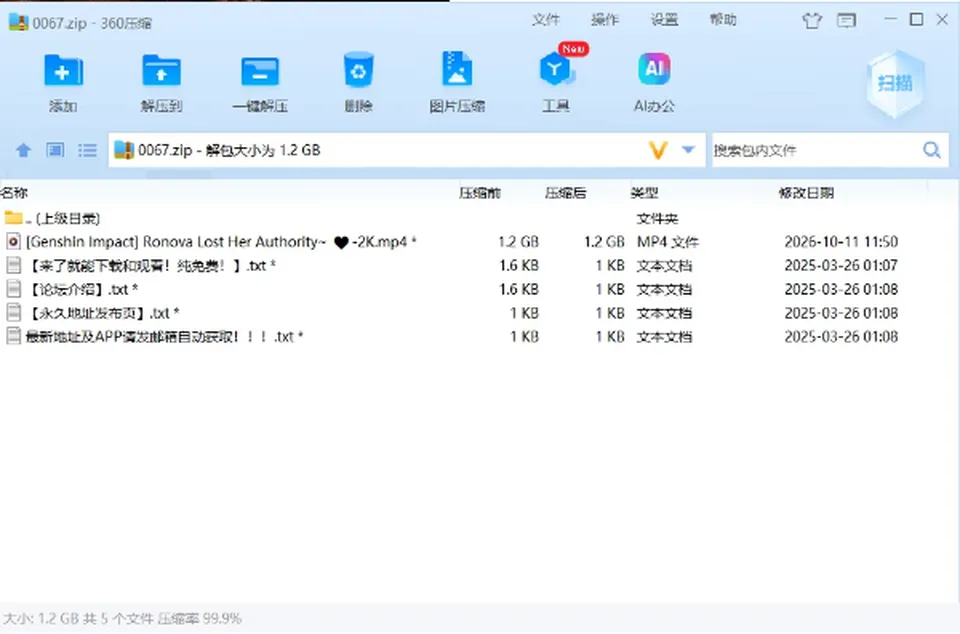This screenshot has height=634, width=960.
Task: Select the 最新地址及APP txt file
Action: point(480,337)
